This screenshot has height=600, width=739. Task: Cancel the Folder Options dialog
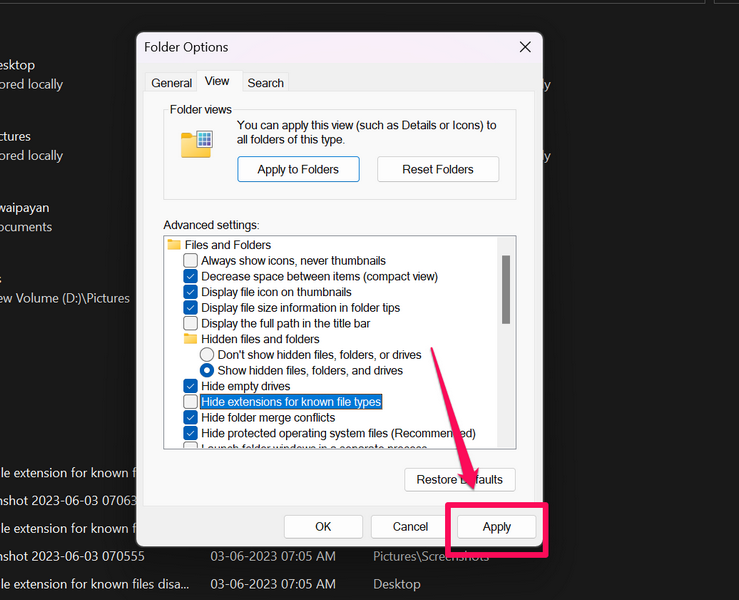pyautogui.click(x=410, y=527)
